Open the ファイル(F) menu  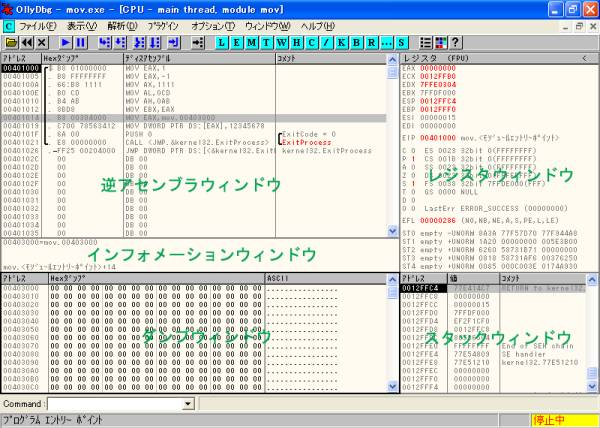[x=38, y=24]
